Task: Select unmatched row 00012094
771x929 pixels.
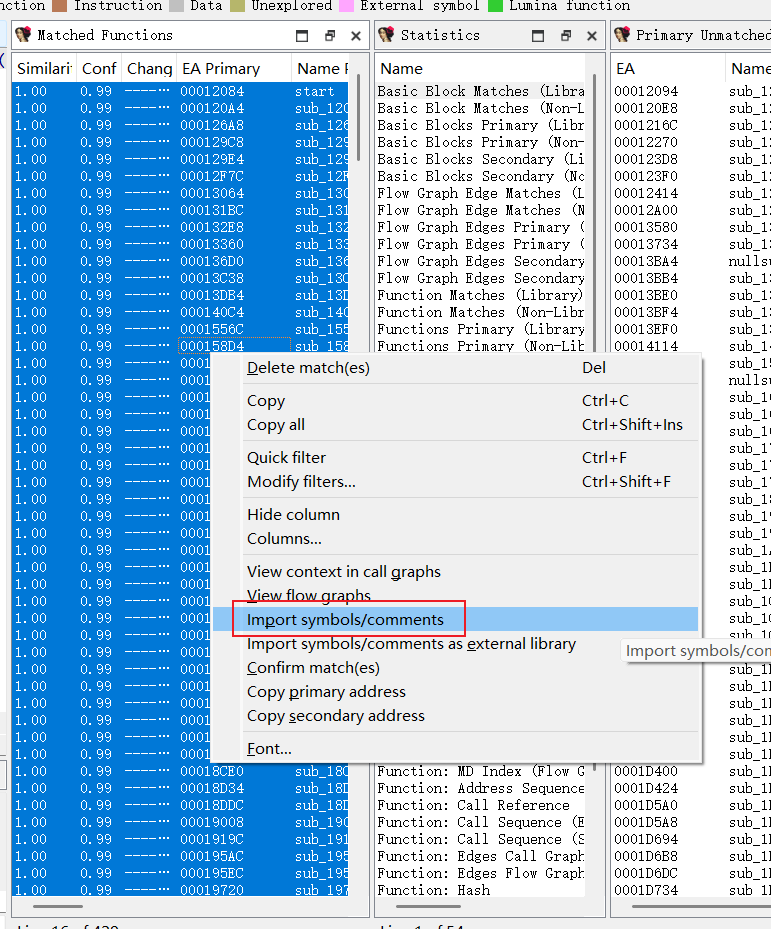Action: pyautogui.click(x=691, y=91)
